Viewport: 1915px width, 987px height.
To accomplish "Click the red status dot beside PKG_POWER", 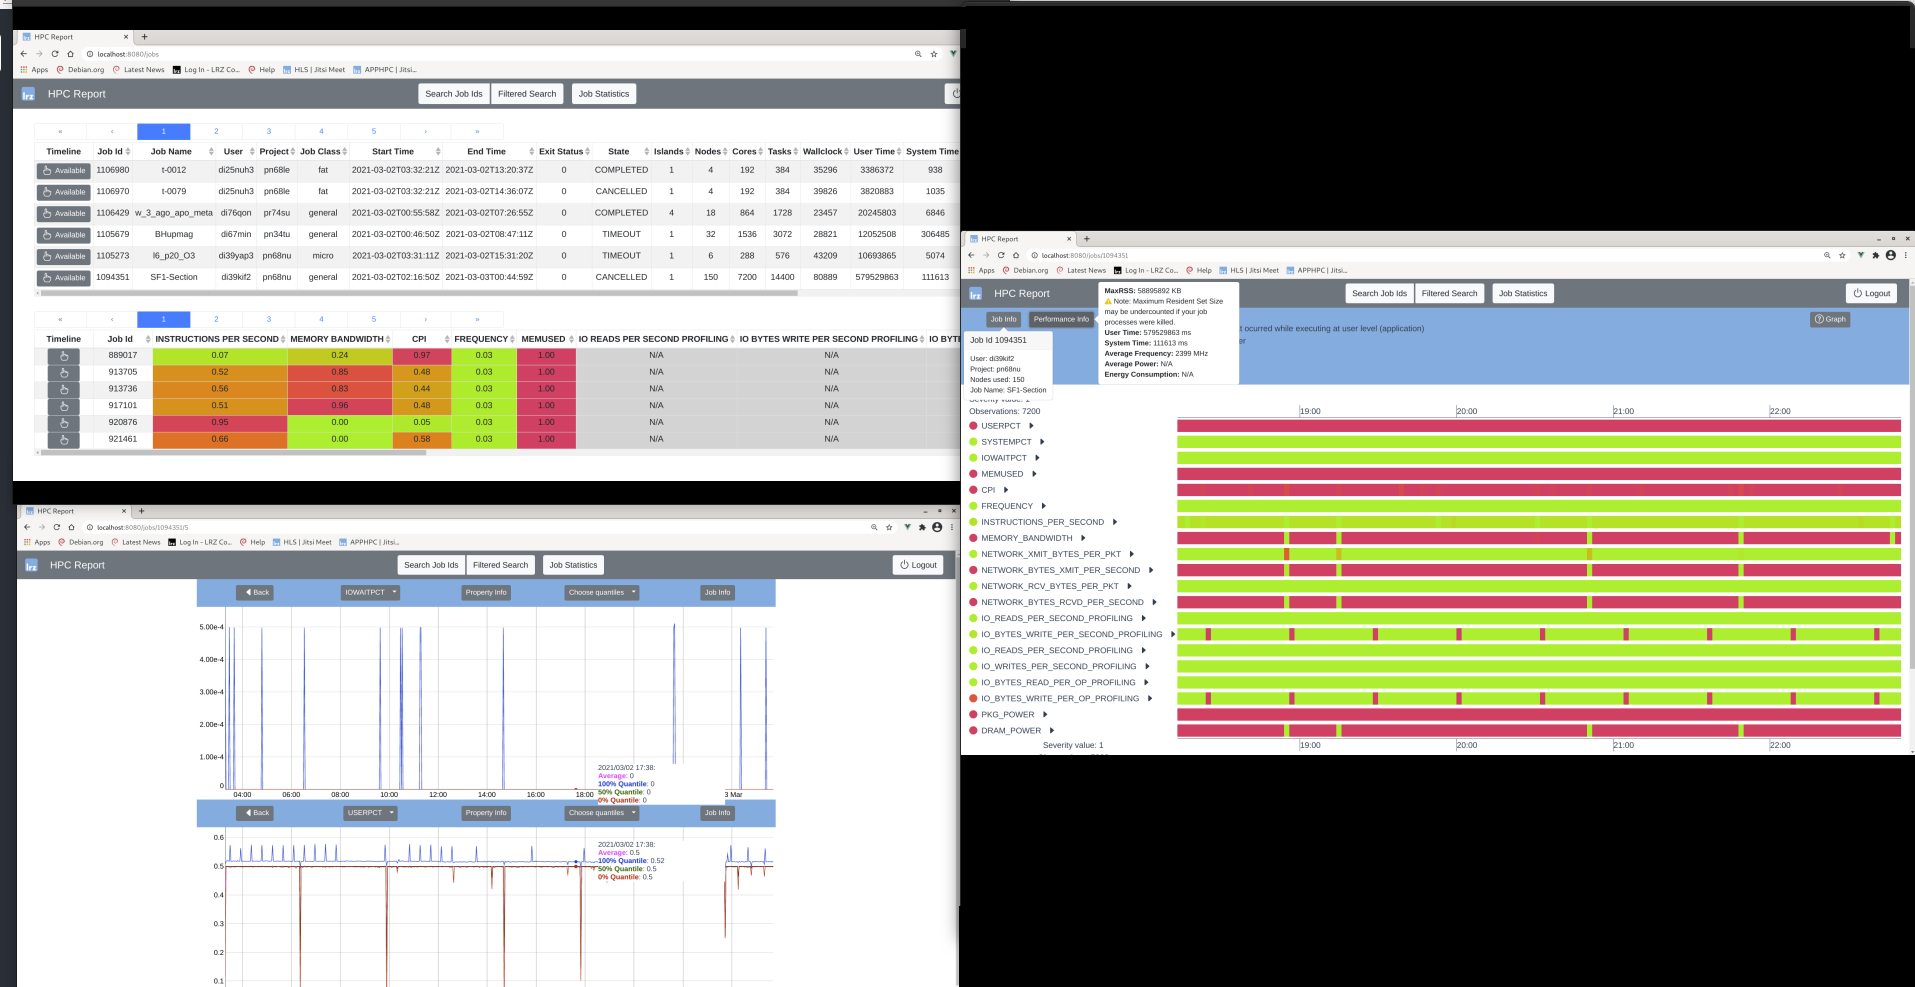I will coord(973,714).
